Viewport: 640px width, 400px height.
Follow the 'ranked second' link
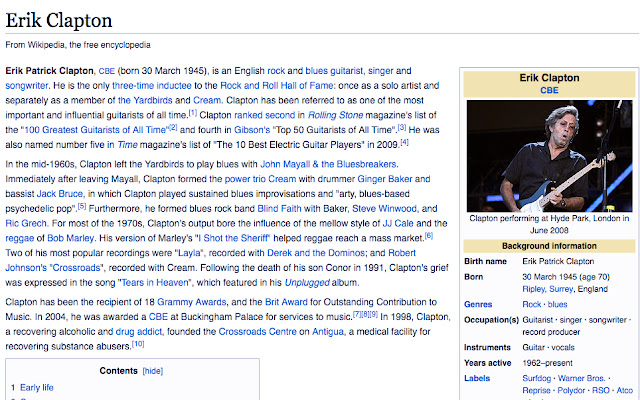[x=264, y=115]
